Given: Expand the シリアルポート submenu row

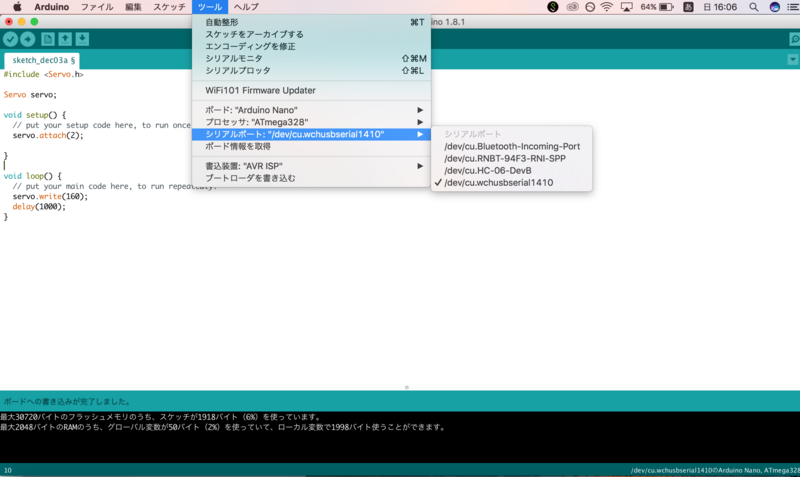Looking at the screenshot, I should pyautogui.click(x=311, y=134).
